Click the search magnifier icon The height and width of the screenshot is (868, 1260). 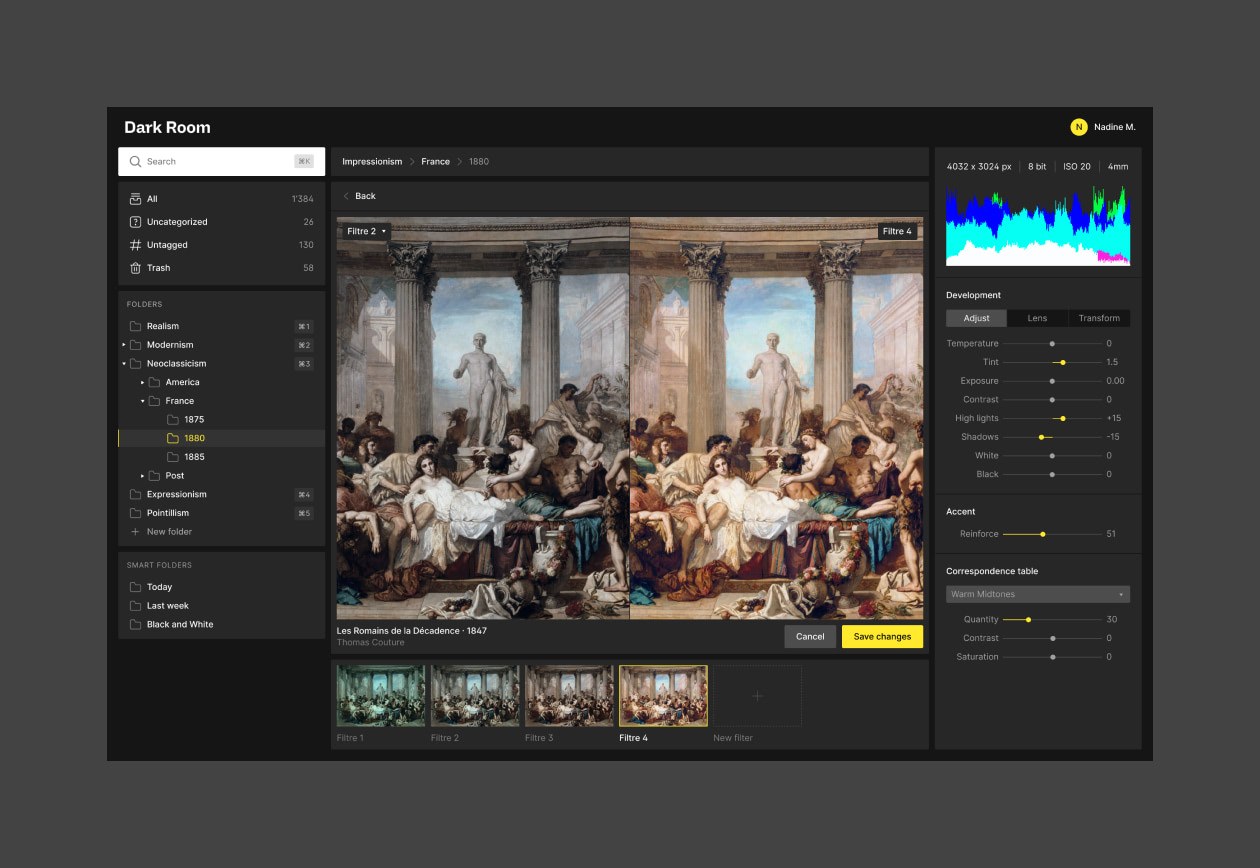point(135,161)
